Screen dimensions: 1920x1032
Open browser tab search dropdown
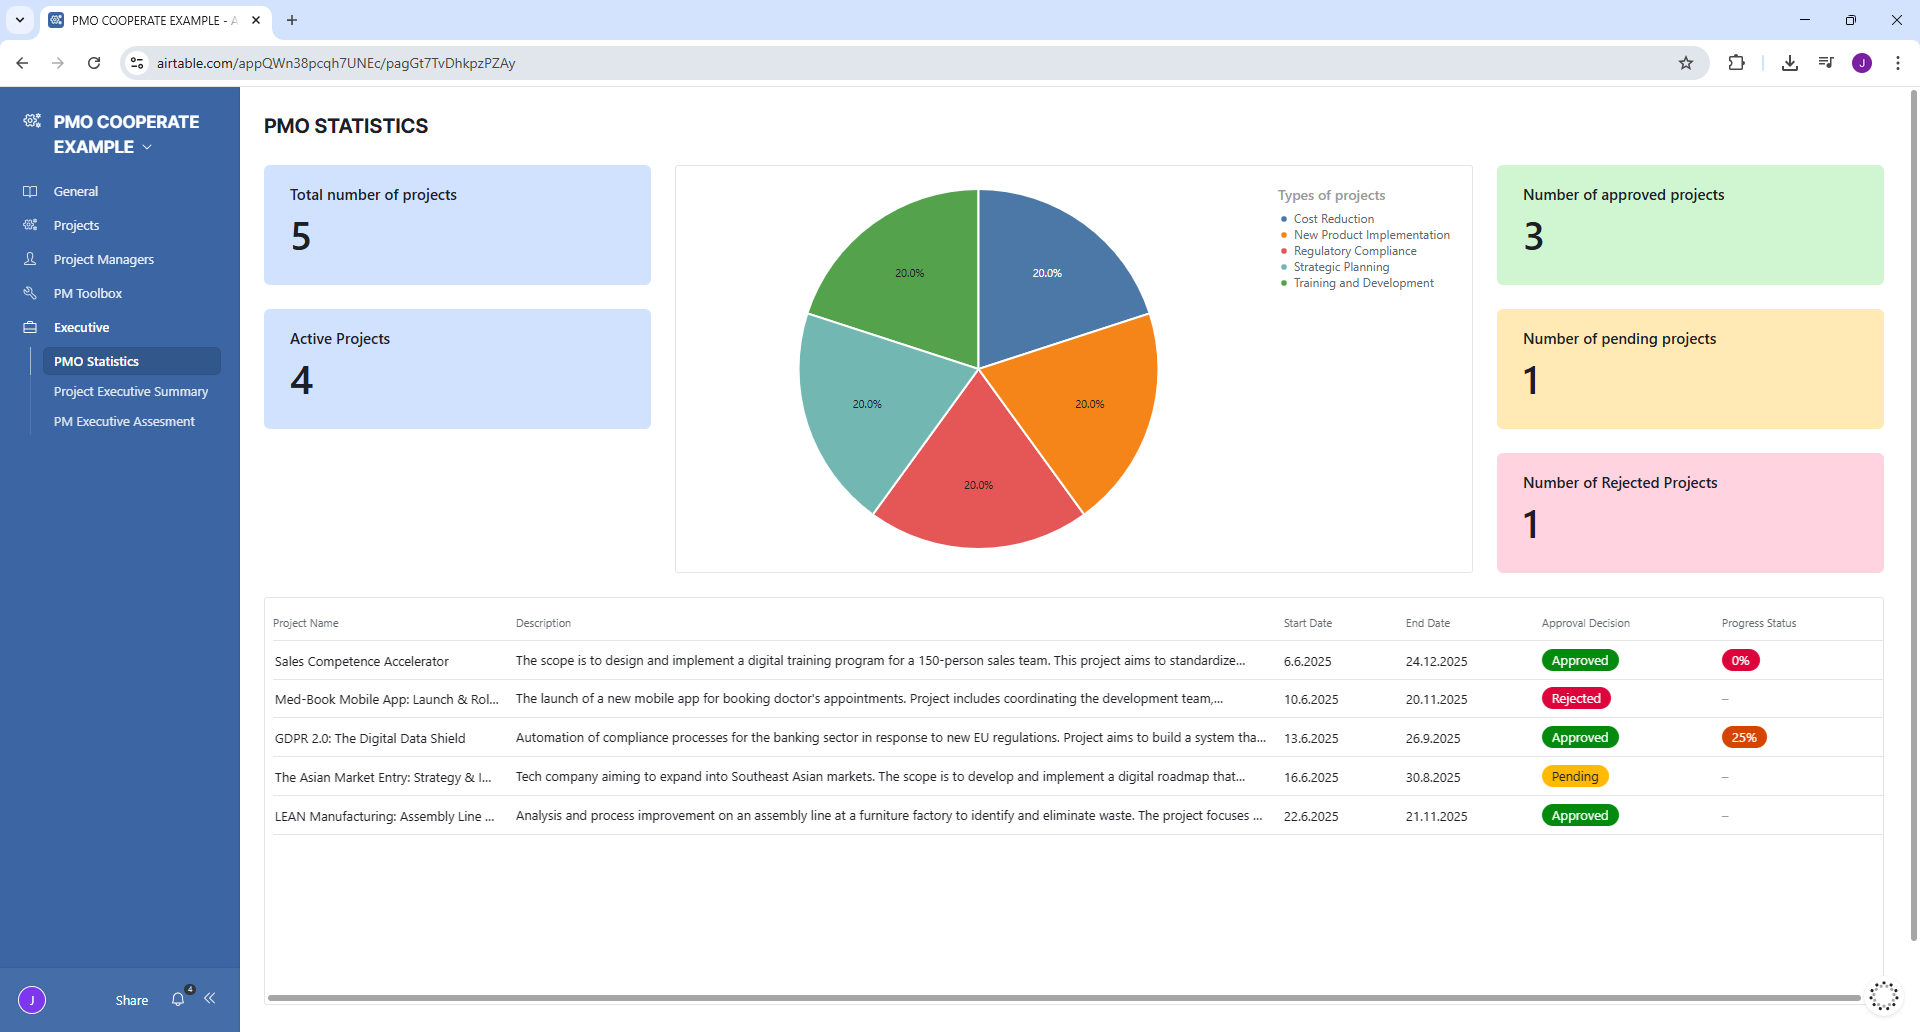point(20,20)
